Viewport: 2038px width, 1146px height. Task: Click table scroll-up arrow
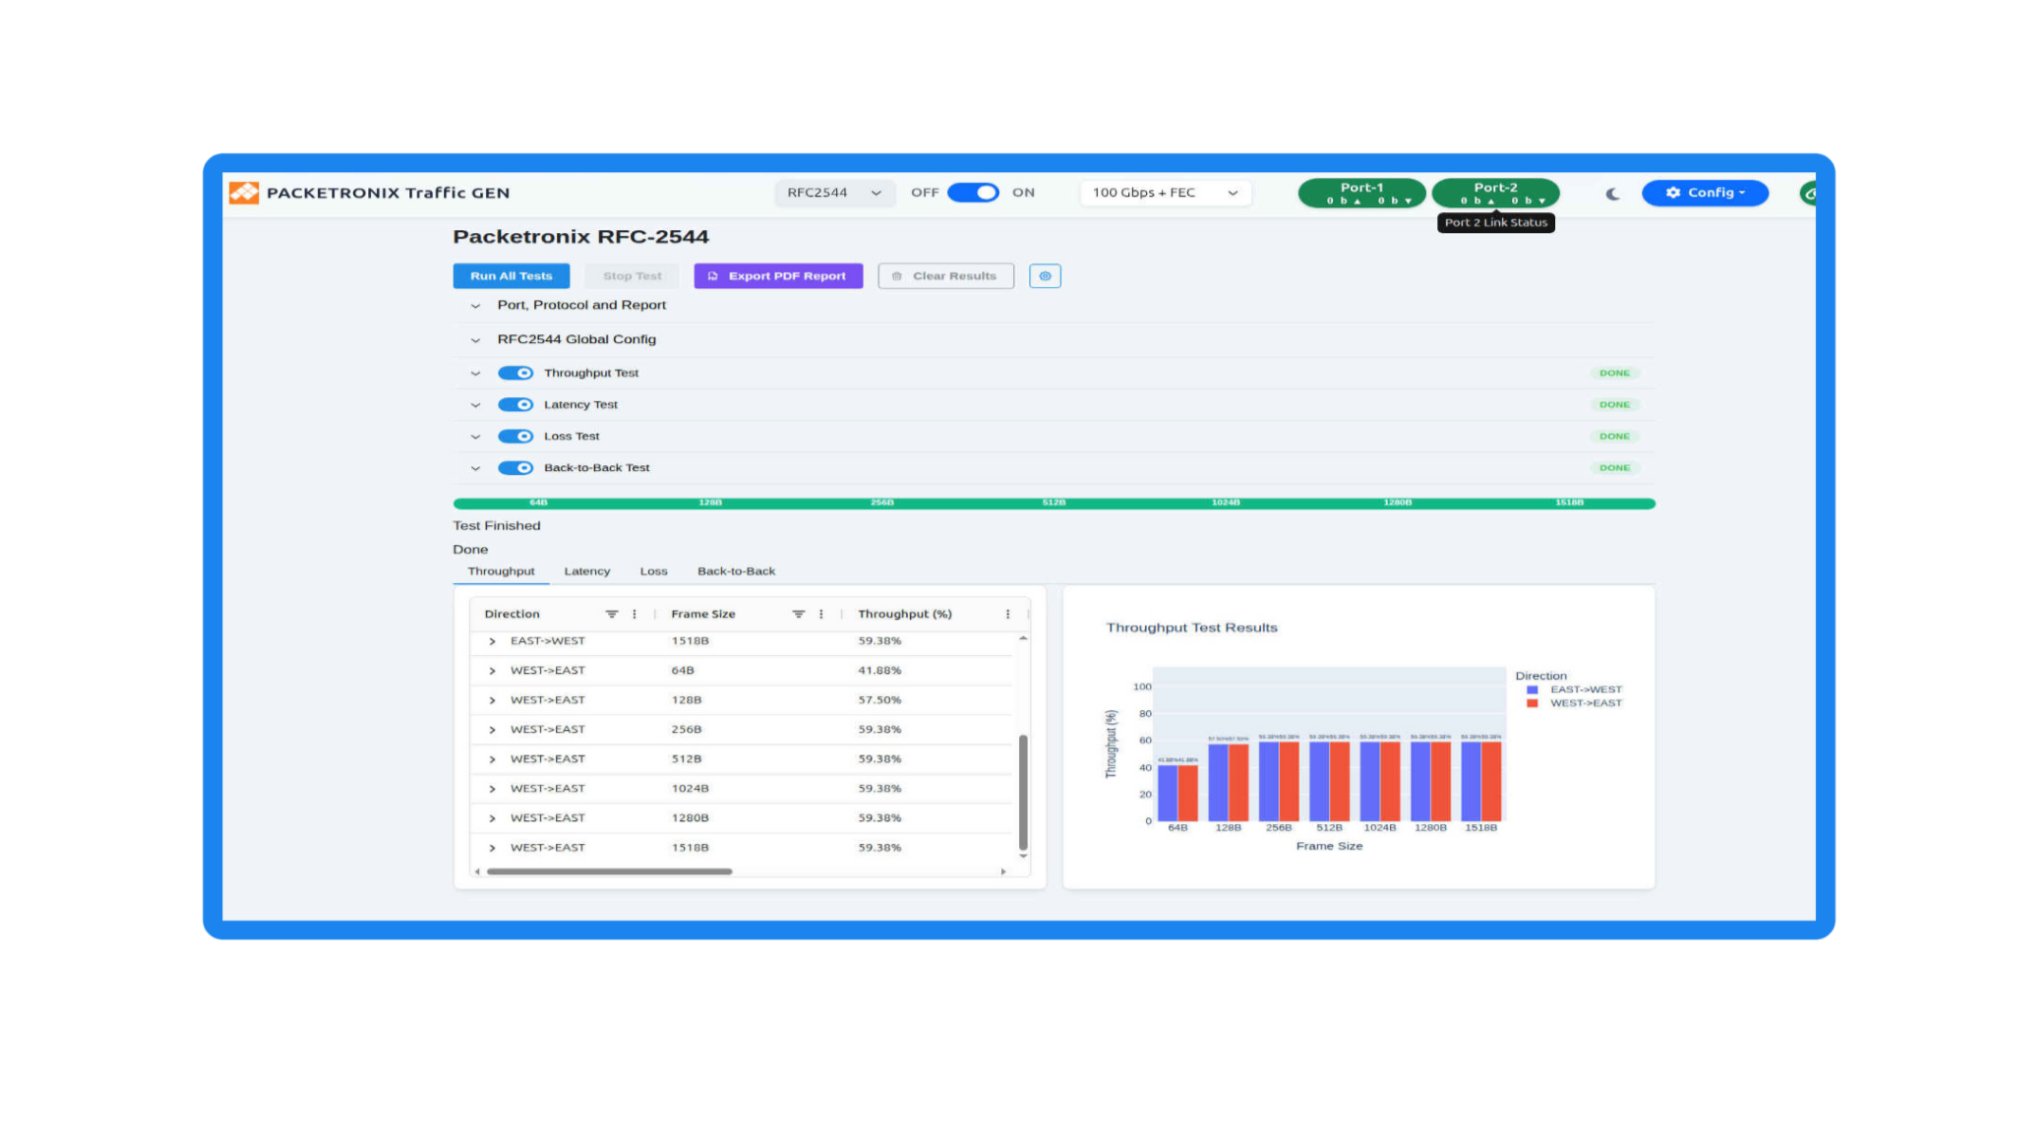click(1023, 638)
